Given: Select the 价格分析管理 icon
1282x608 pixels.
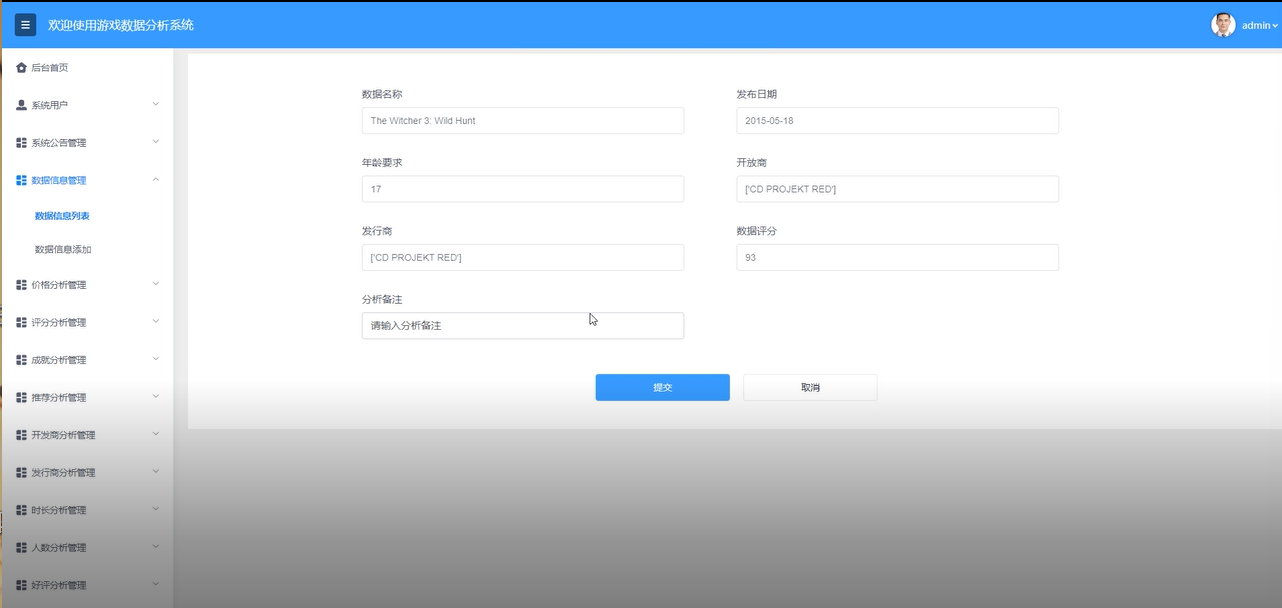Looking at the screenshot, I should coord(21,284).
